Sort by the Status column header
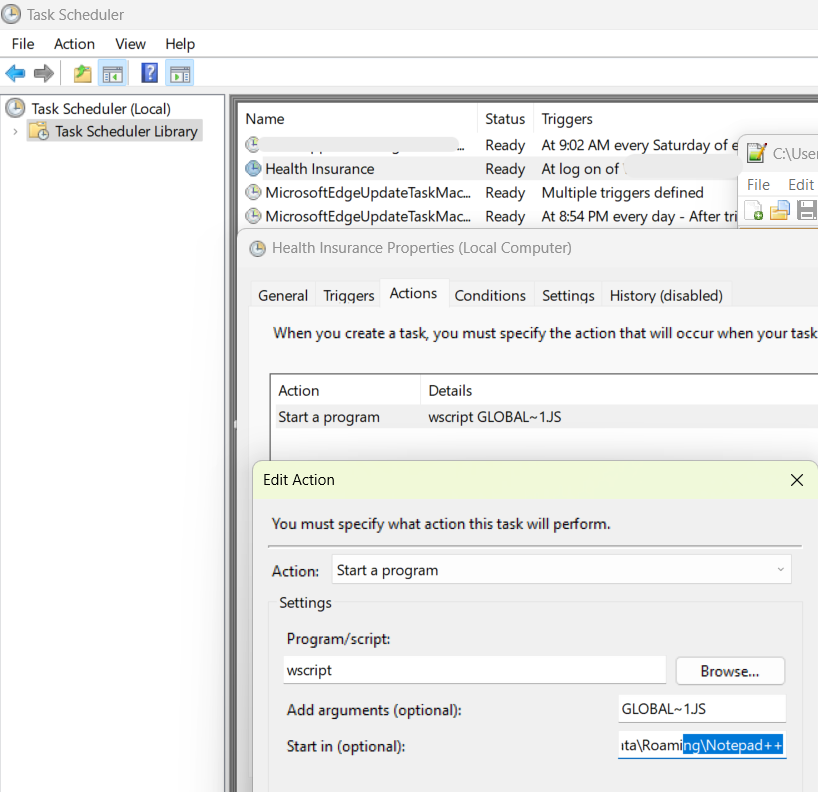Image resolution: width=818 pixels, height=792 pixels. pos(505,119)
